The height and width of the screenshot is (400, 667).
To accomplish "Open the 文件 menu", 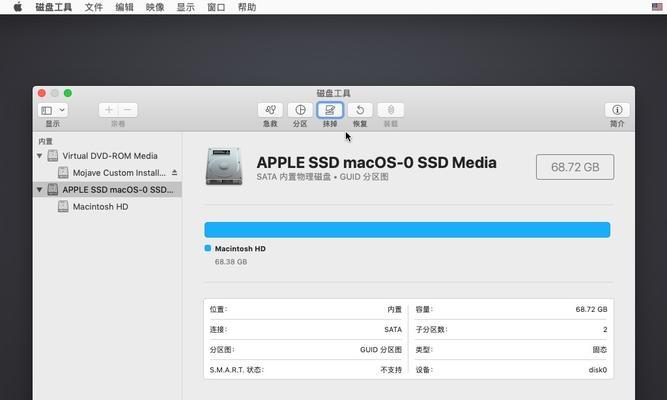I will click(94, 7).
